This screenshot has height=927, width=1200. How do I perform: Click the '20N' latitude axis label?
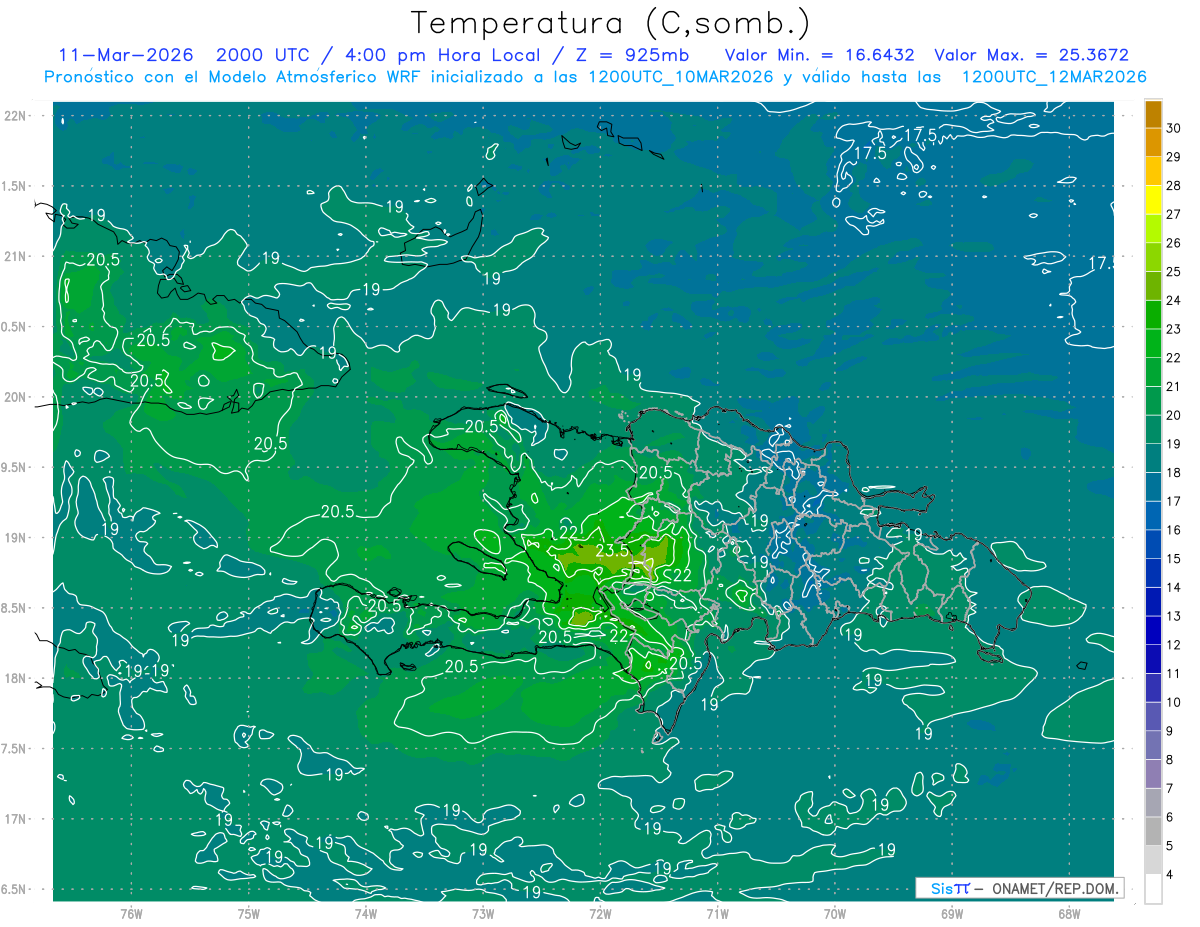pos(15,397)
